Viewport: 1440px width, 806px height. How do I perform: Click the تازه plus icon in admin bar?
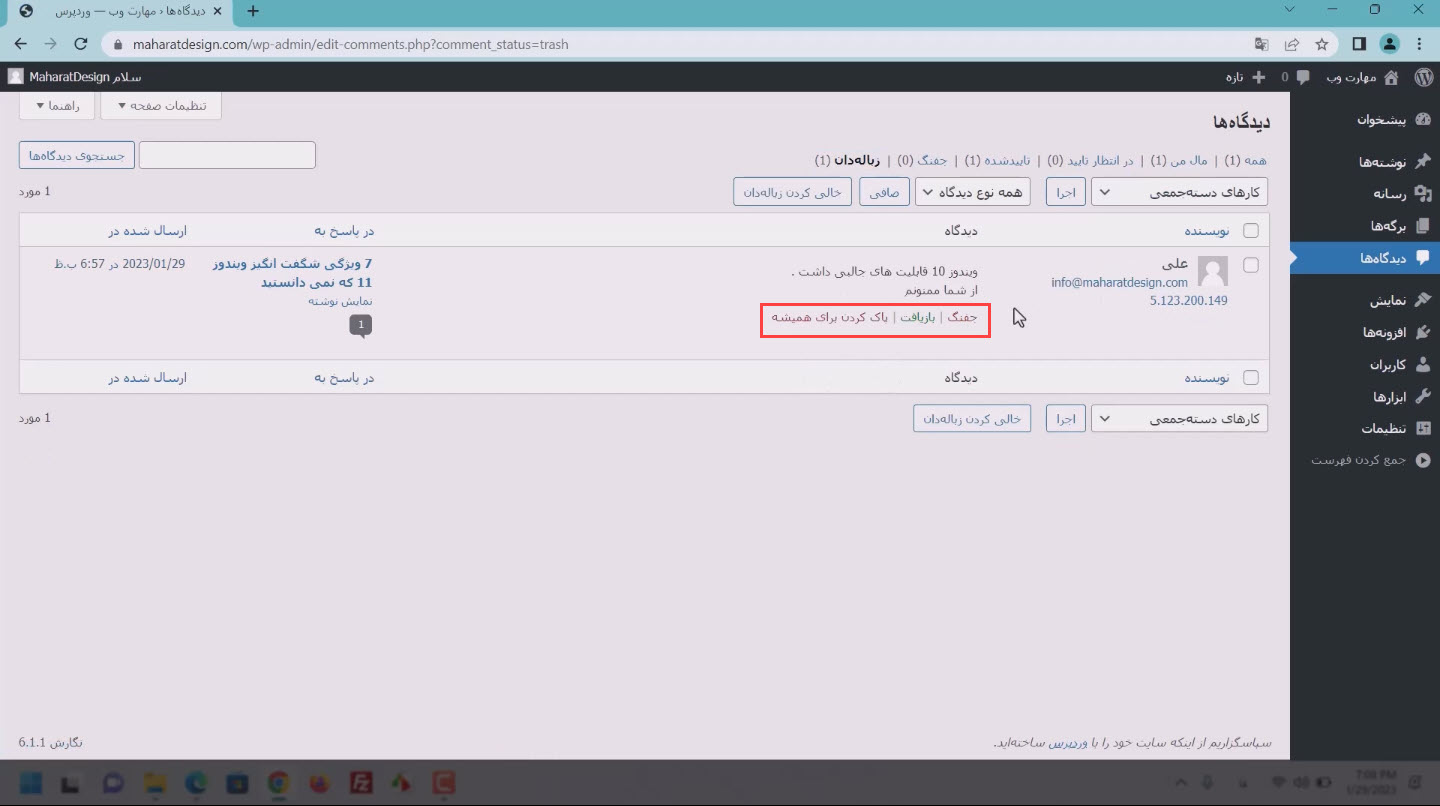click(1258, 77)
